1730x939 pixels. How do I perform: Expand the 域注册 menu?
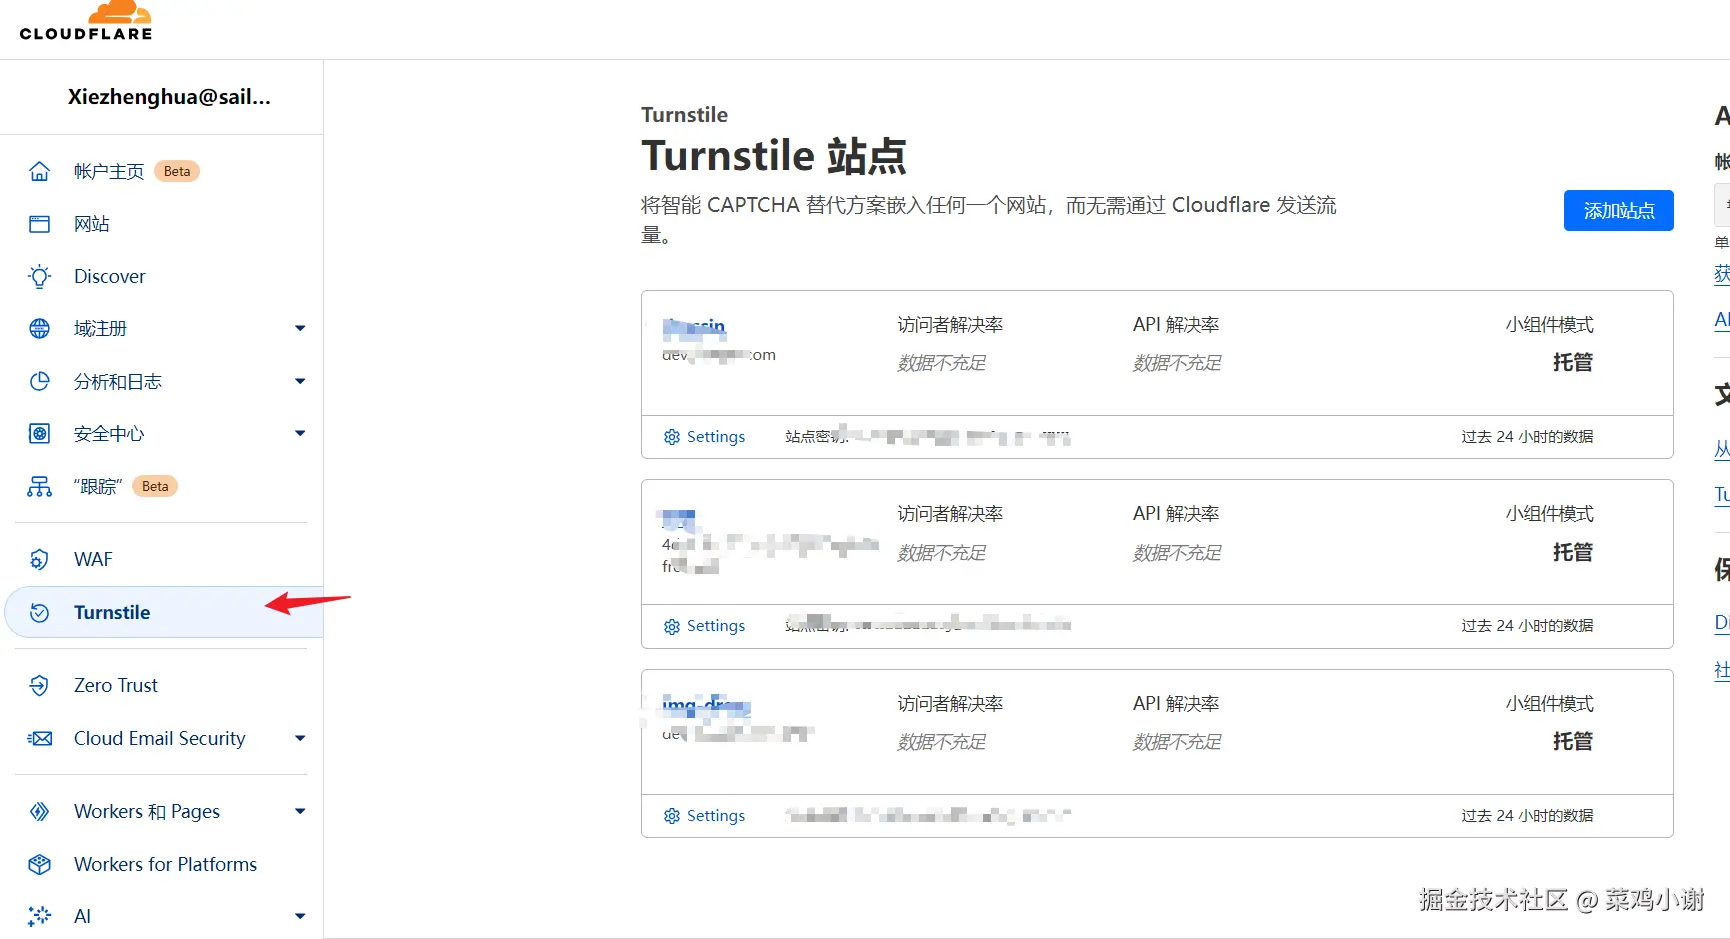tap(300, 328)
